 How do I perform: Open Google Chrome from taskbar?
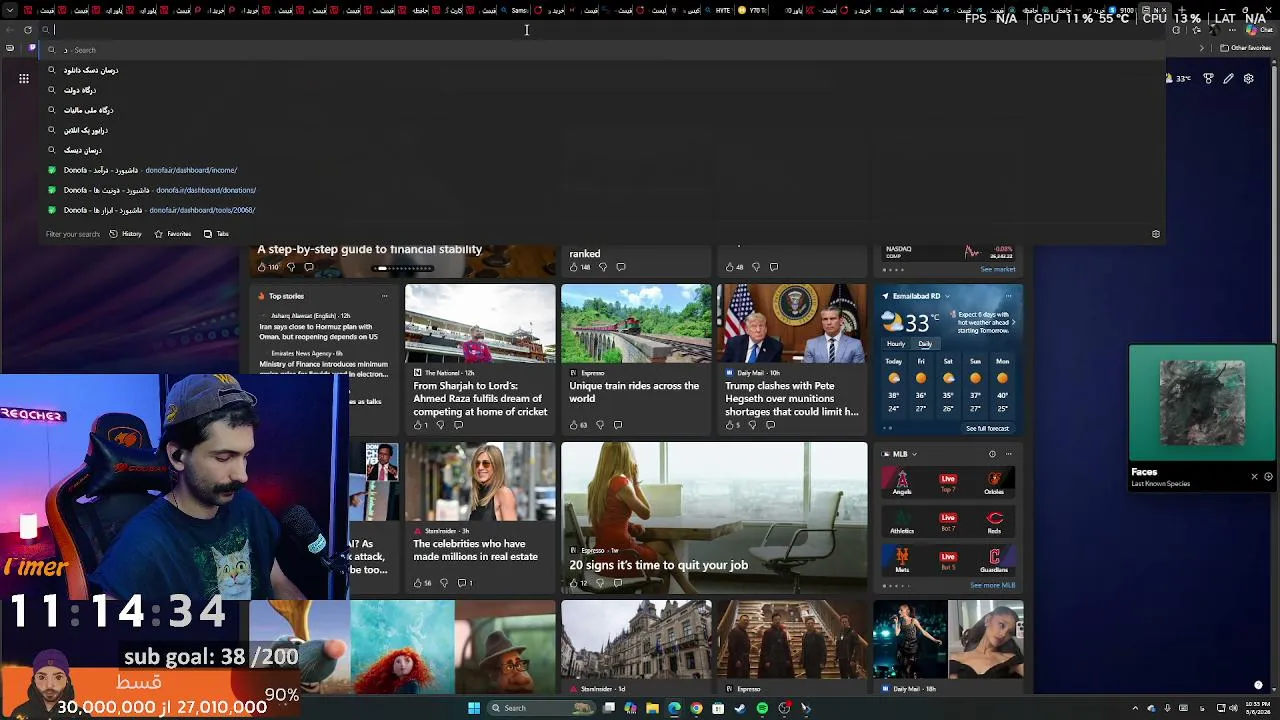coord(696,708)
